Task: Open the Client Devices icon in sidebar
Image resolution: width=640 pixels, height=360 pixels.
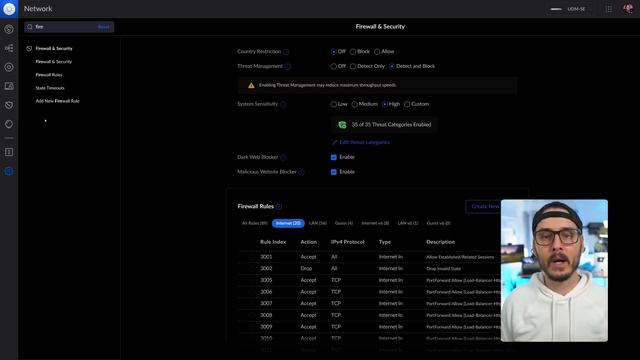Action: (9, 86)
